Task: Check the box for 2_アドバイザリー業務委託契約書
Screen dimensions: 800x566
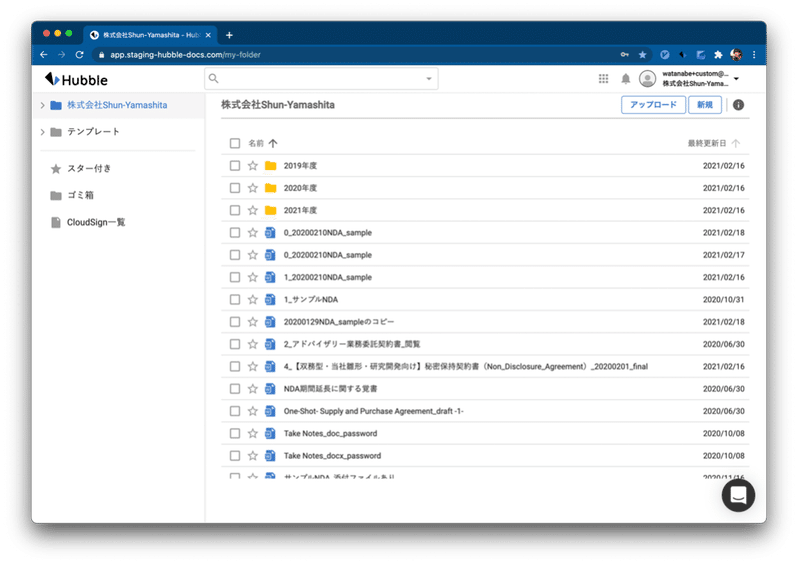Action: 235,344
